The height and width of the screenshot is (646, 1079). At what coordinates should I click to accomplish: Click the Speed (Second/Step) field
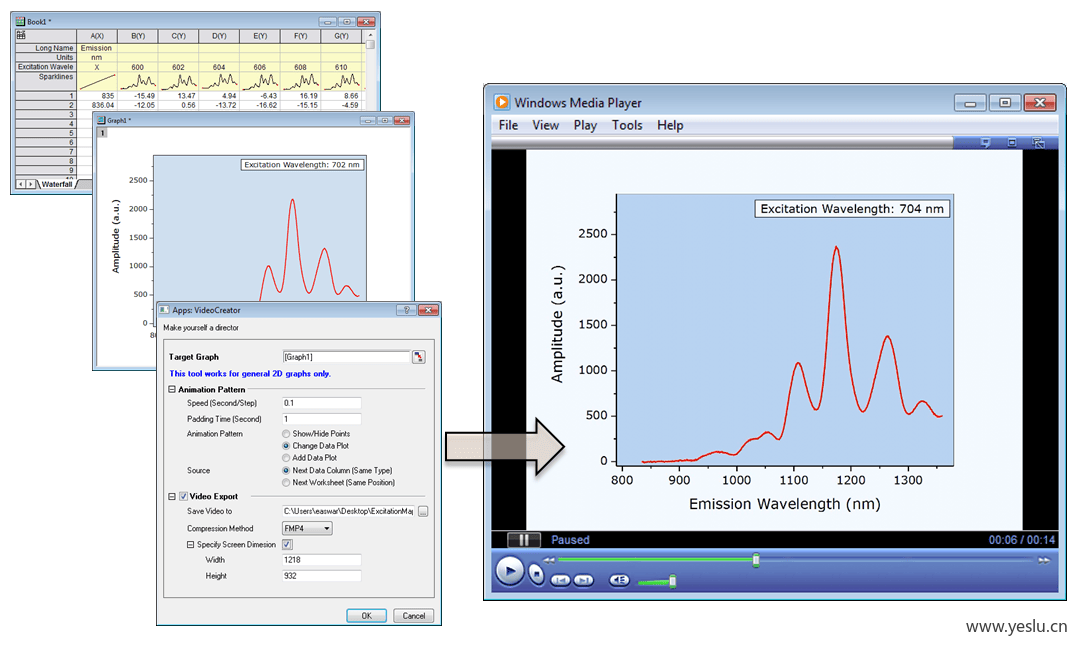click(321, 403)
